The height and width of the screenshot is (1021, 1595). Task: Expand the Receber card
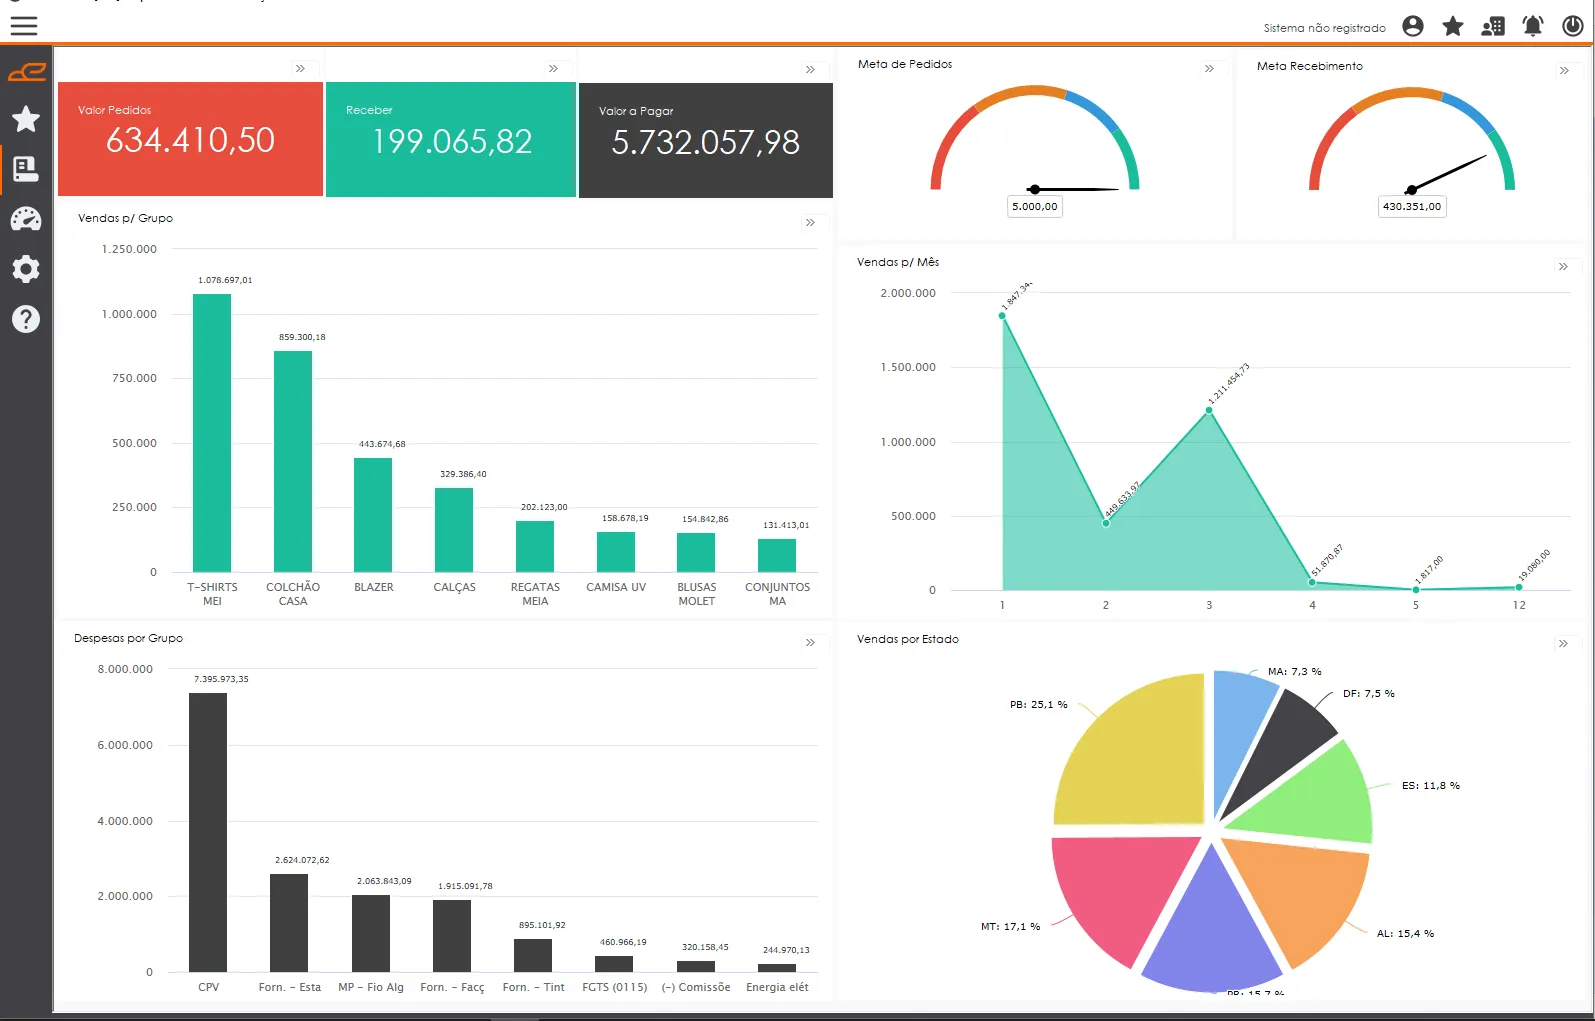pyautogui.click(x=553, y=68)
